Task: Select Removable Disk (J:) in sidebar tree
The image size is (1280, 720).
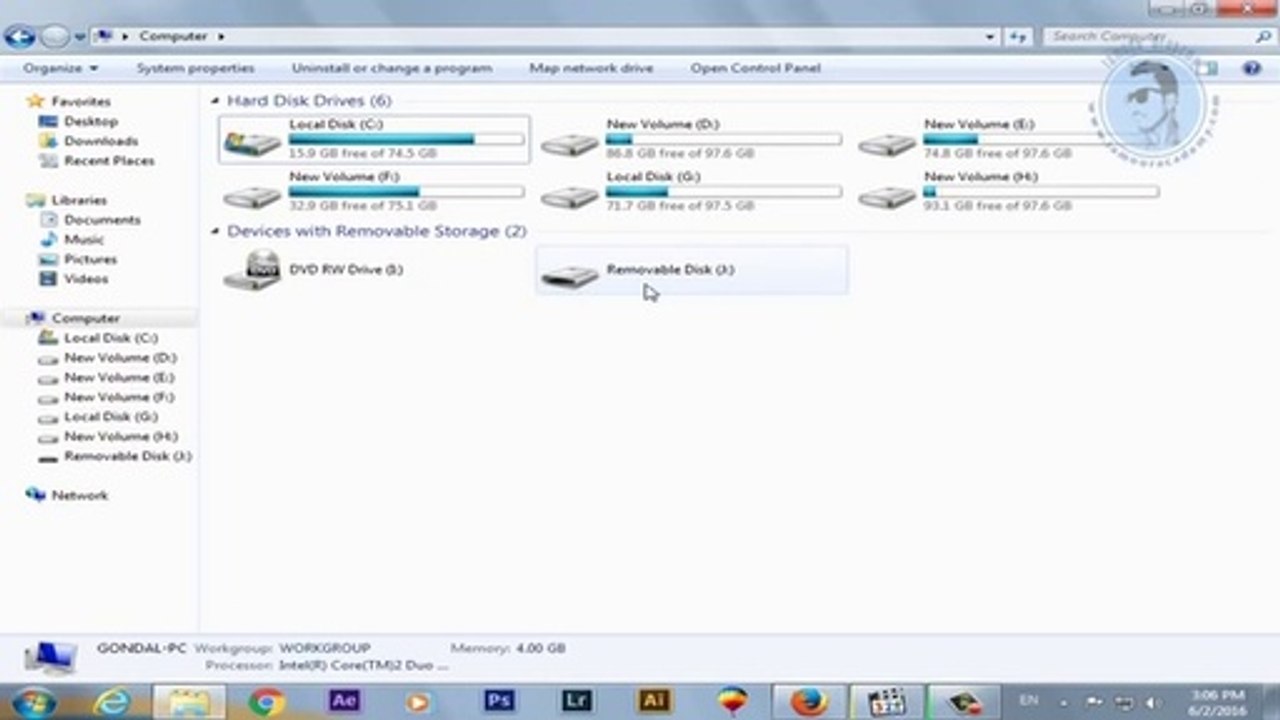Action: pyautogui.click(x=127, y=456)
